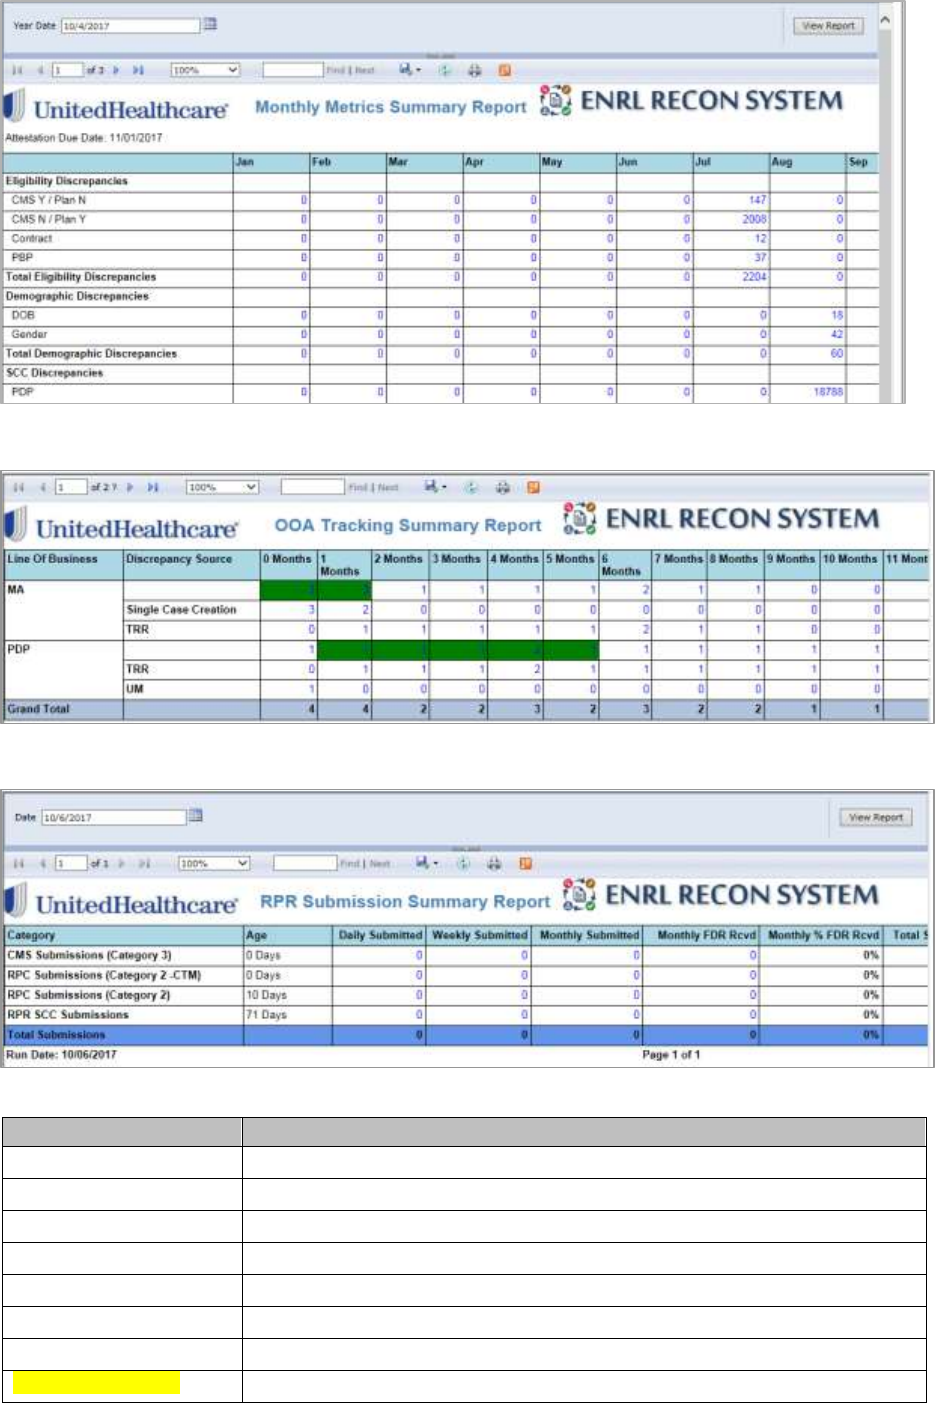Go to next page in OOA Tracking toolbar
Viewport: 935px width, 1403px height.
click(x=131, y=487)
